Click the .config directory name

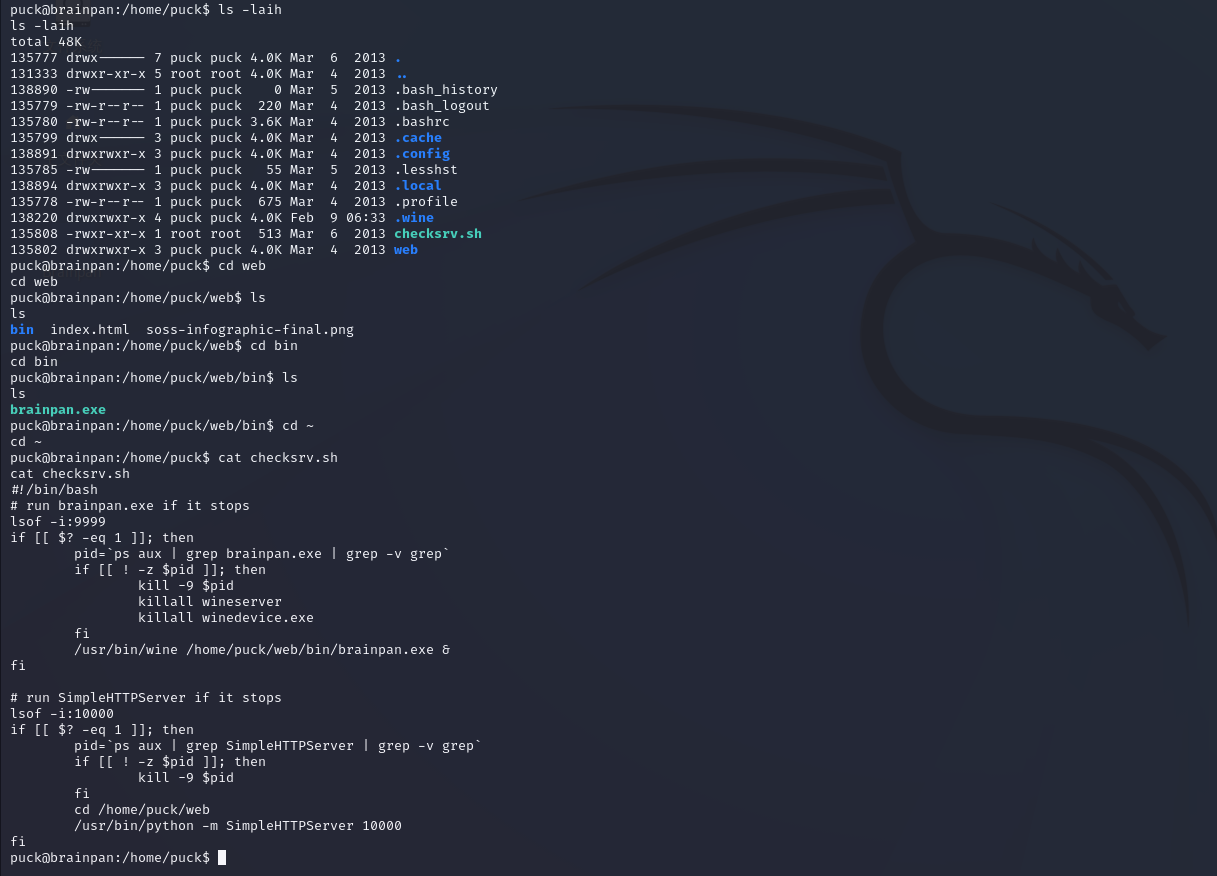coord(422,154)
